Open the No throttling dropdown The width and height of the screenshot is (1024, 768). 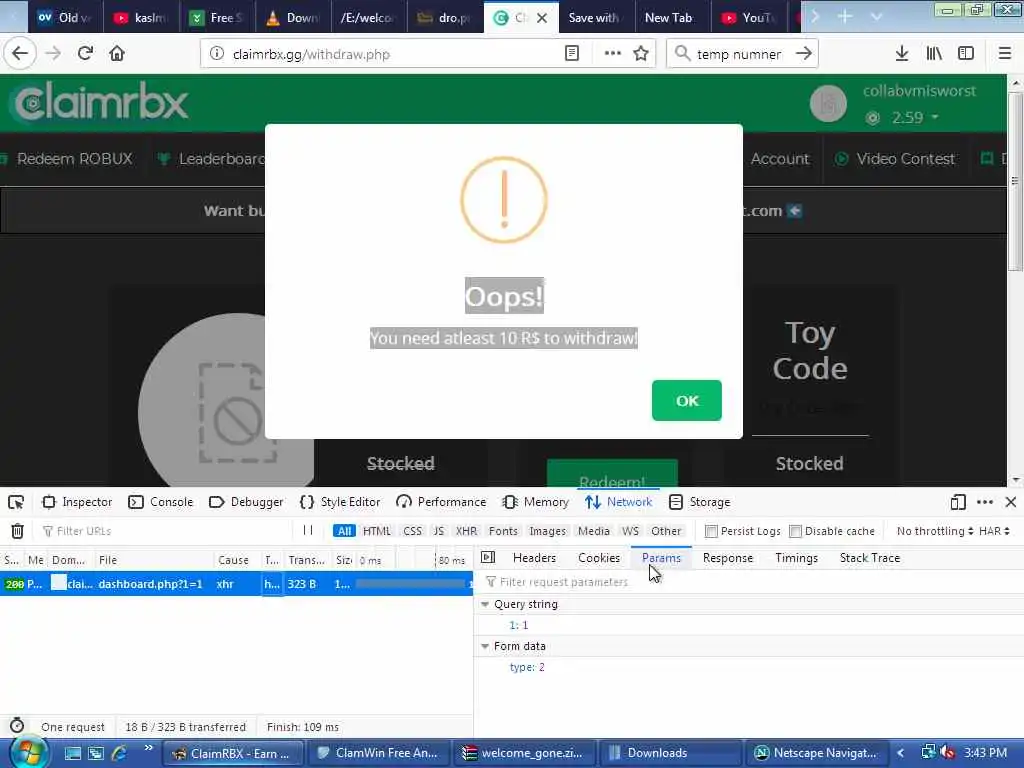[x=935, y=531]
